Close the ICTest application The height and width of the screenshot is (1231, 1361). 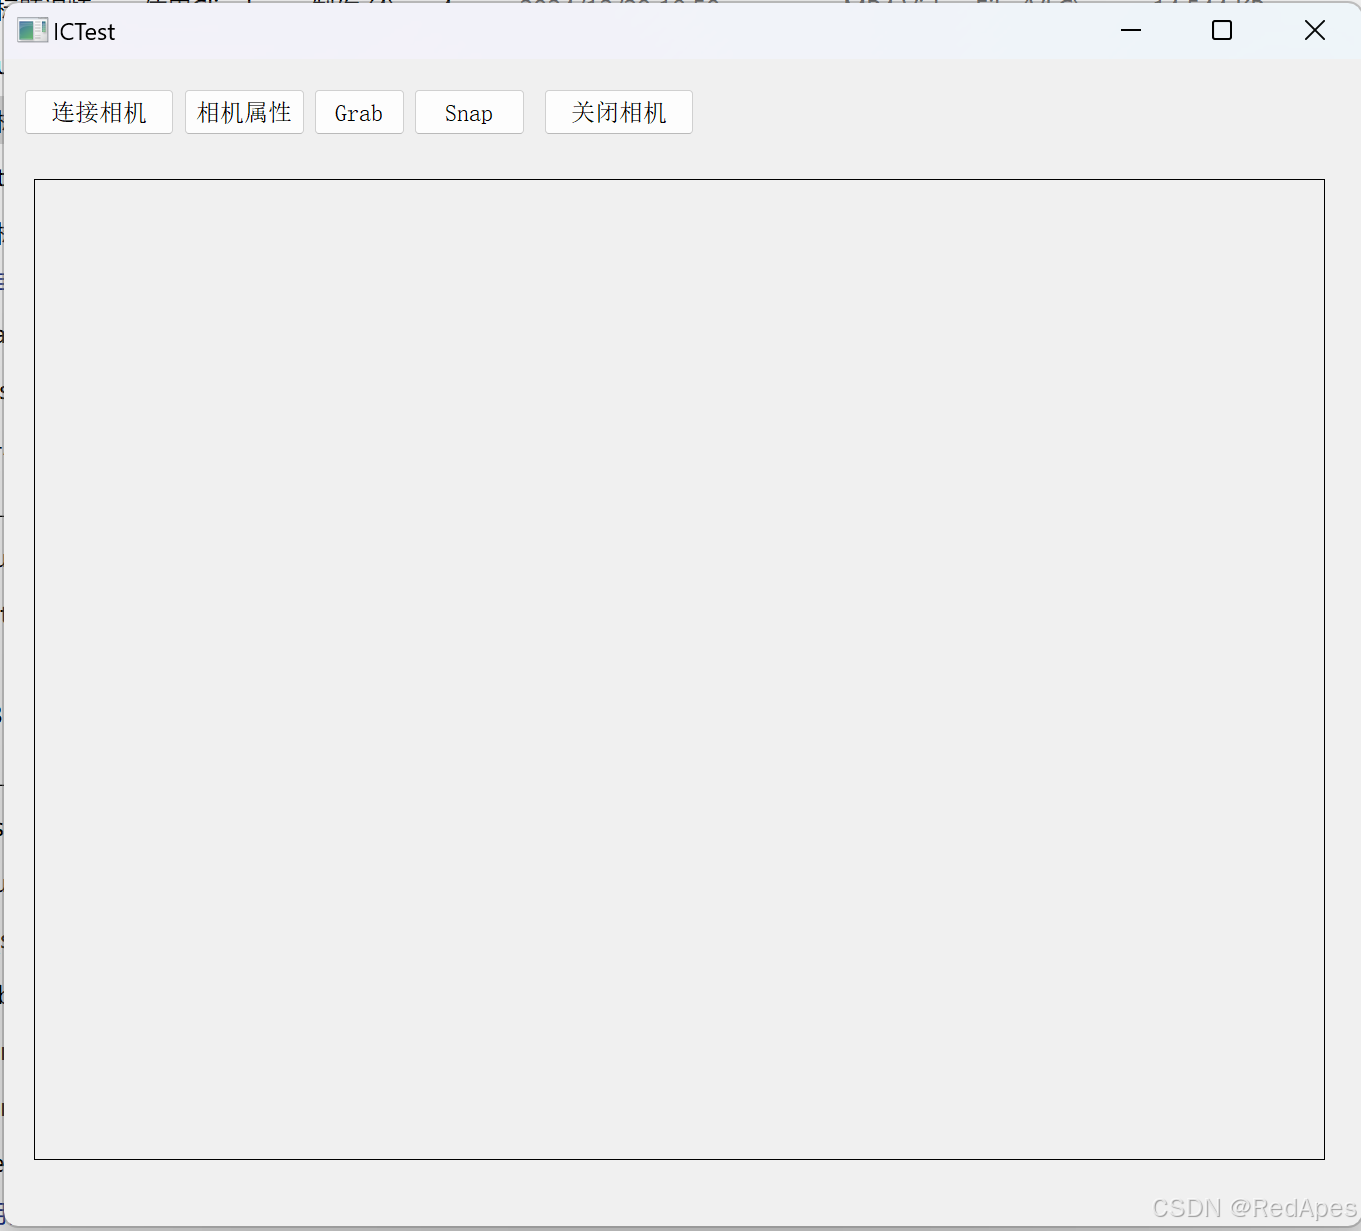coord(1314,30)
